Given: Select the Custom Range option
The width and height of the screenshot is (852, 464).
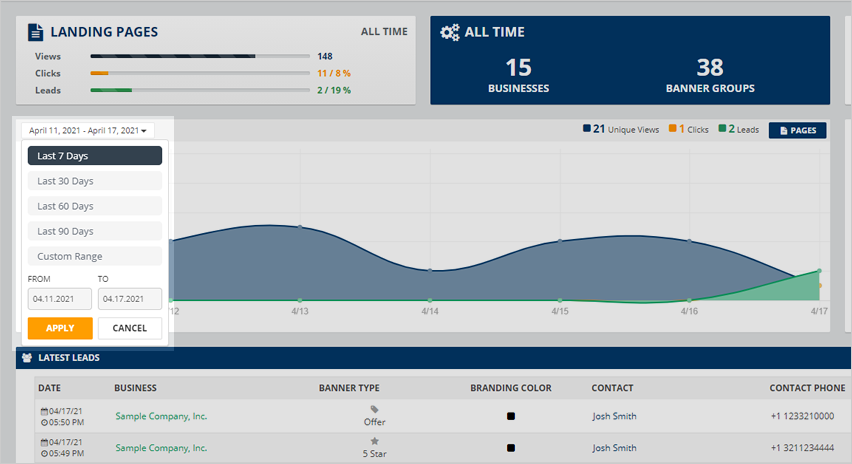Looking at the screenshot, I should (x=95, y=256).
